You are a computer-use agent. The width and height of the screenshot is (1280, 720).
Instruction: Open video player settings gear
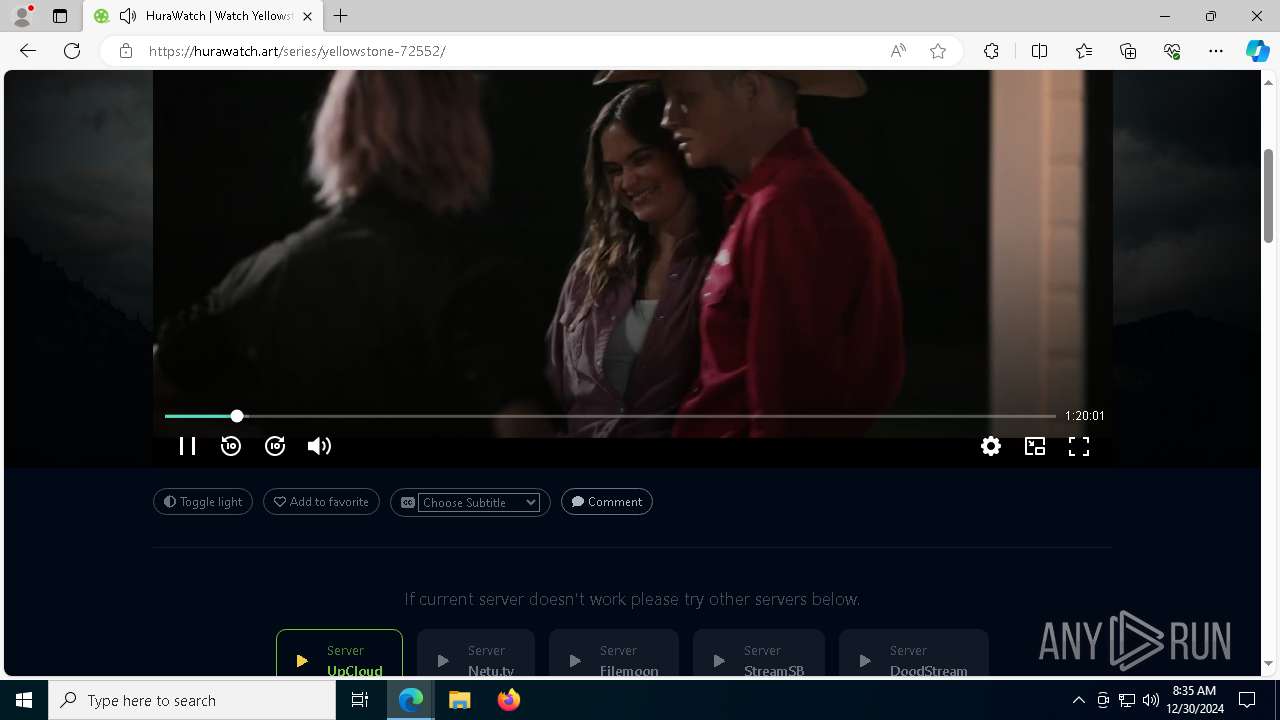[991, 446]
